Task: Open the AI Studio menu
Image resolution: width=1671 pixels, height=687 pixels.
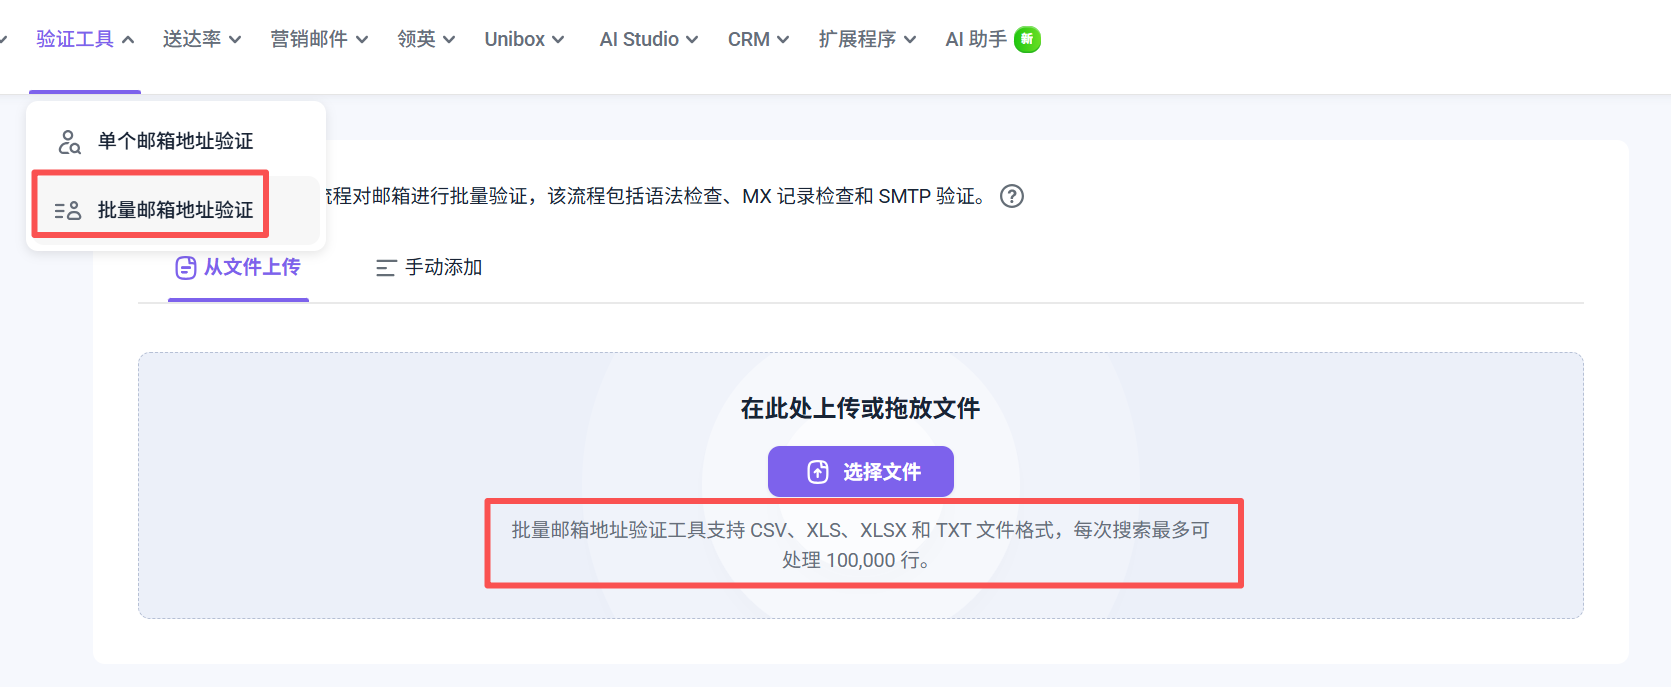Action: click(639, 39)
